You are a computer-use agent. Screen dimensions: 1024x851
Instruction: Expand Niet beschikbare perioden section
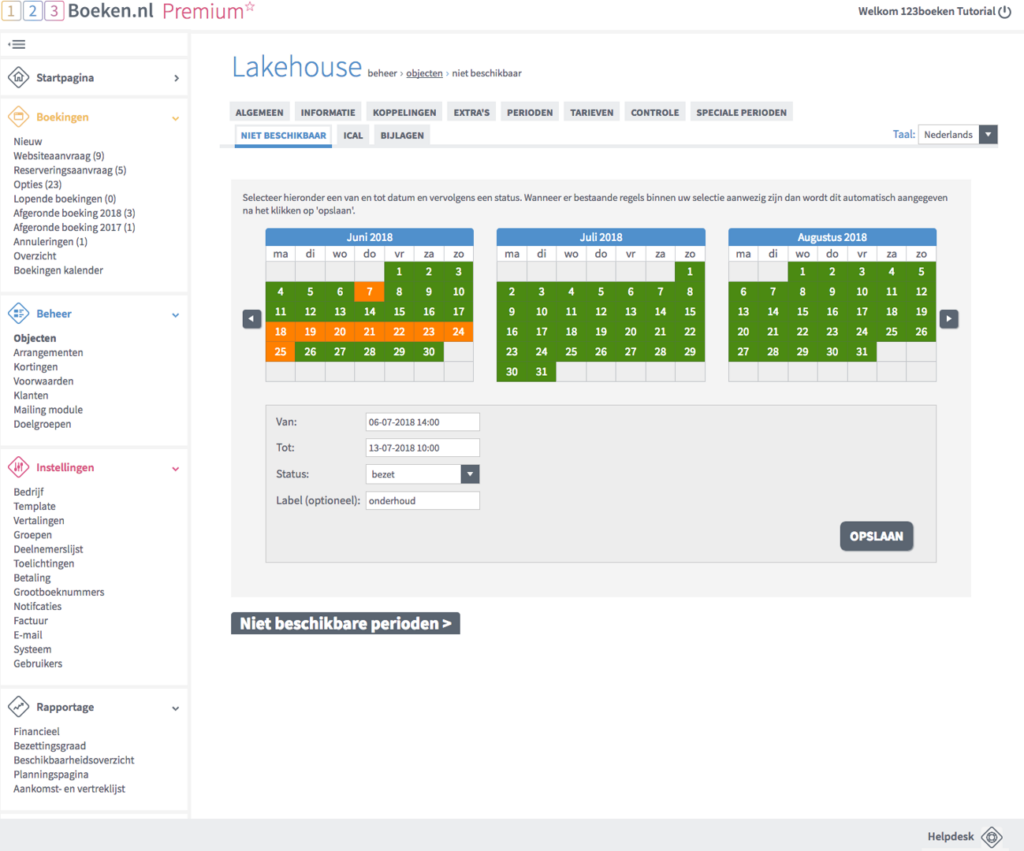click(x=345, y=623)
